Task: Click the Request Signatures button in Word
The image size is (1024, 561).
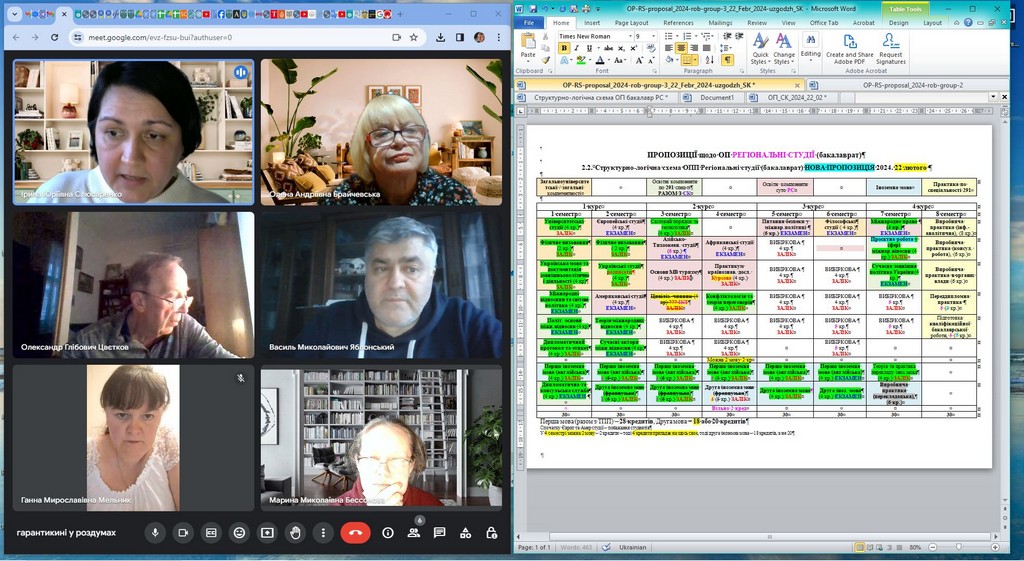Action: 890,50
